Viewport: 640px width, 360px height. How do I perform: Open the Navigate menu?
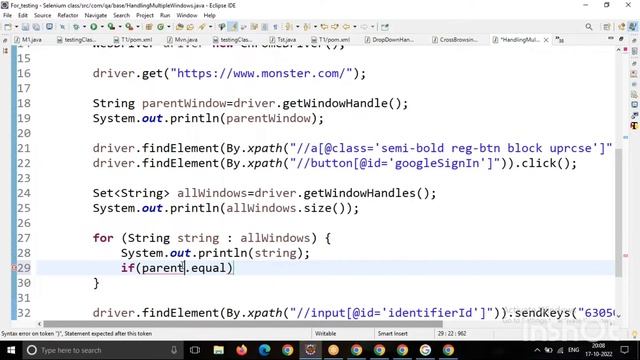click(x=96, y=15)
